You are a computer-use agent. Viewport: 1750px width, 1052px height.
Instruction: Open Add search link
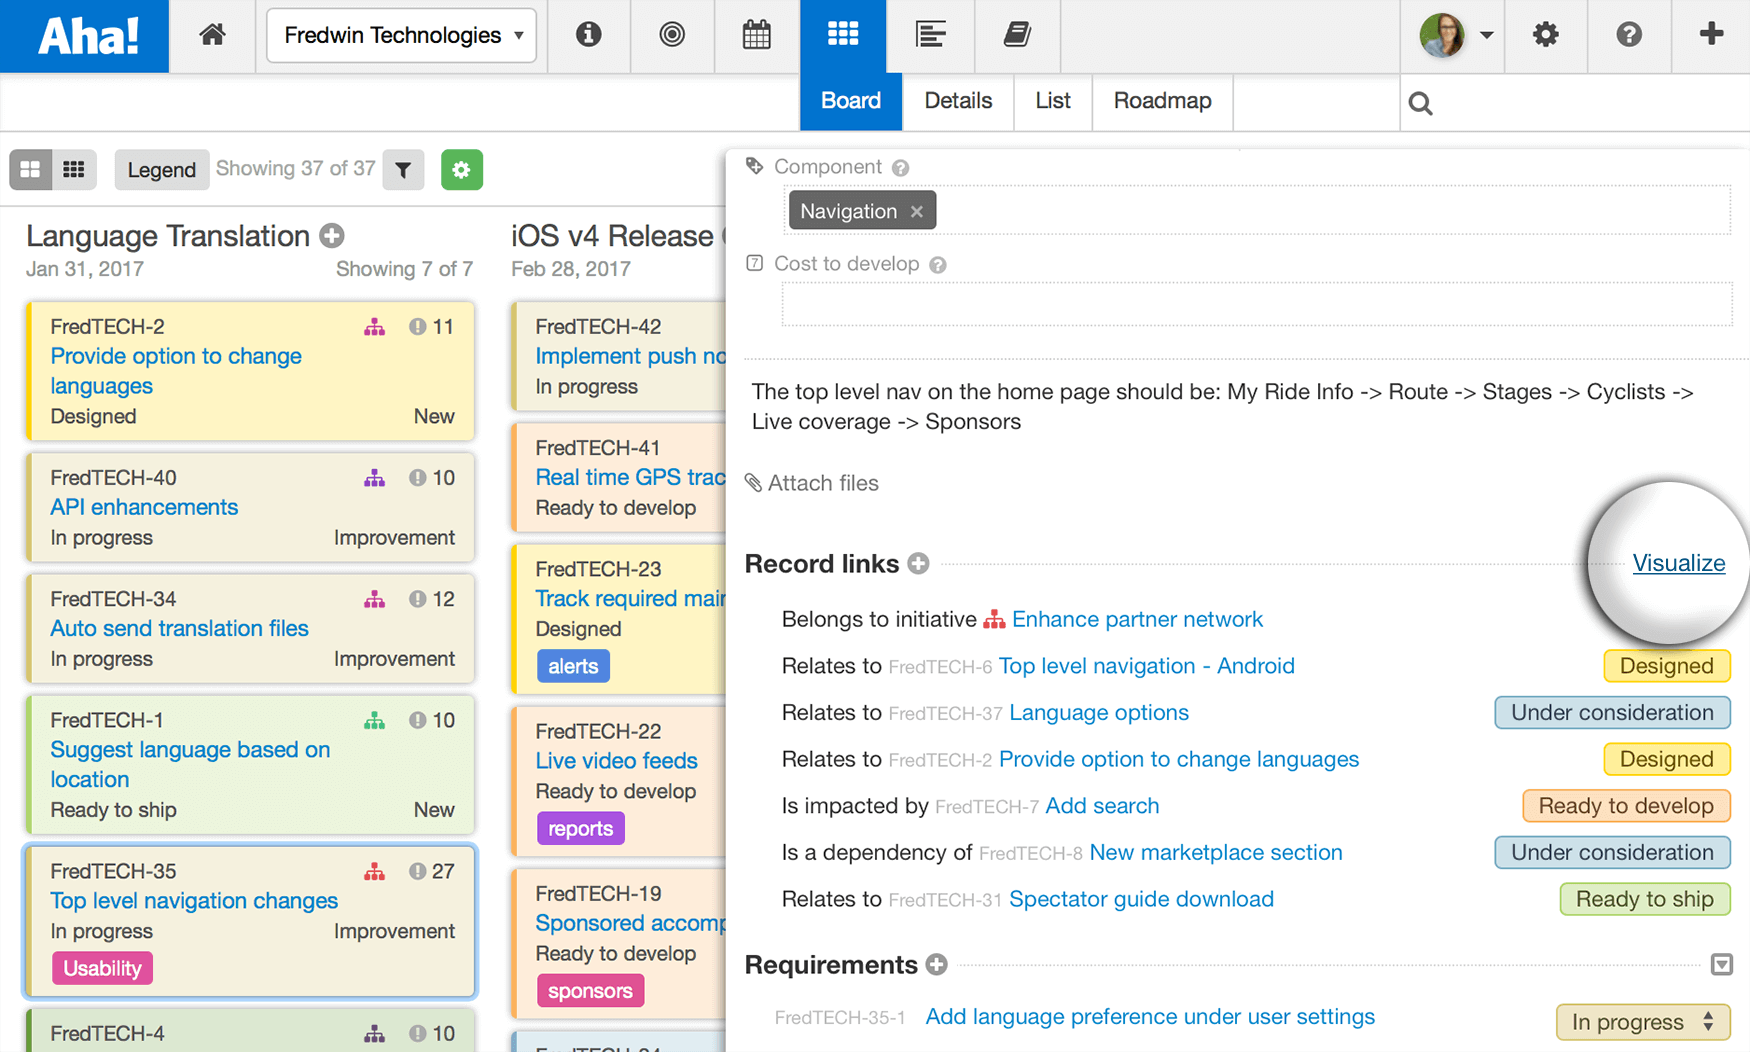tap(1102, 806)
